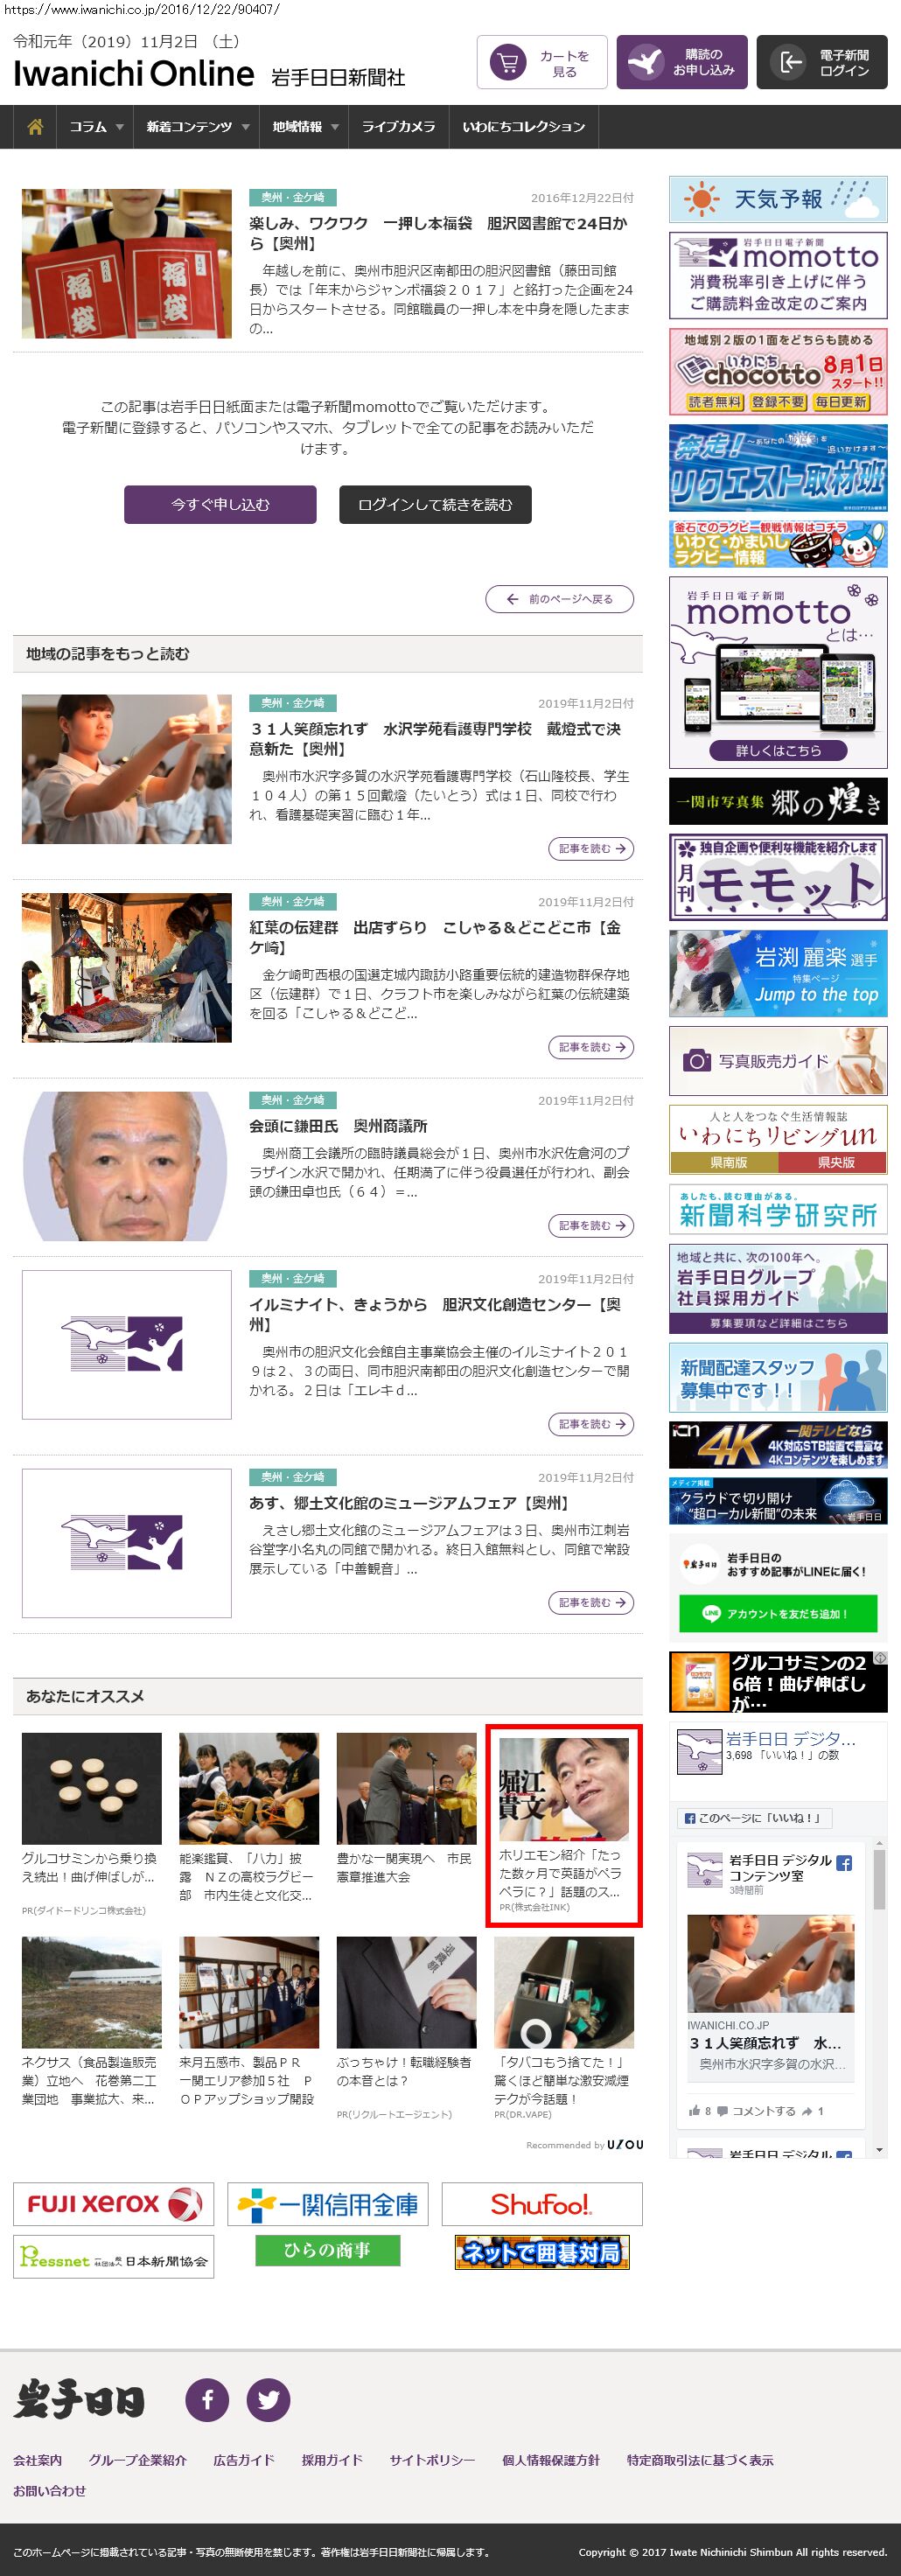Screen dimensions: 901x2576
Task: Open the photo sales guide camera banner
Action: pyautogui.click(x=777, y=1061)
